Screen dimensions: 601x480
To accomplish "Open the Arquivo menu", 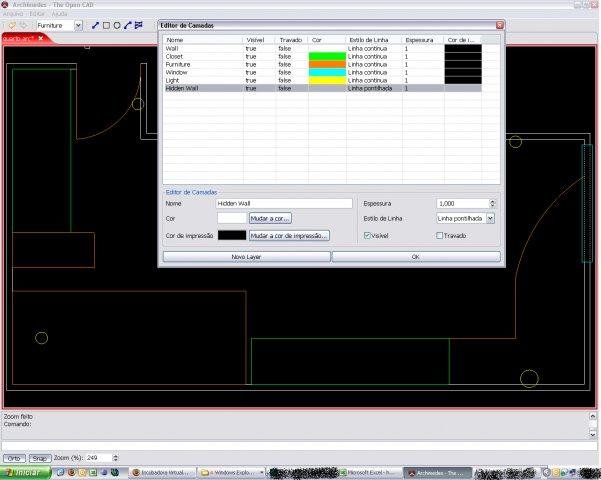I will (13, 14).
